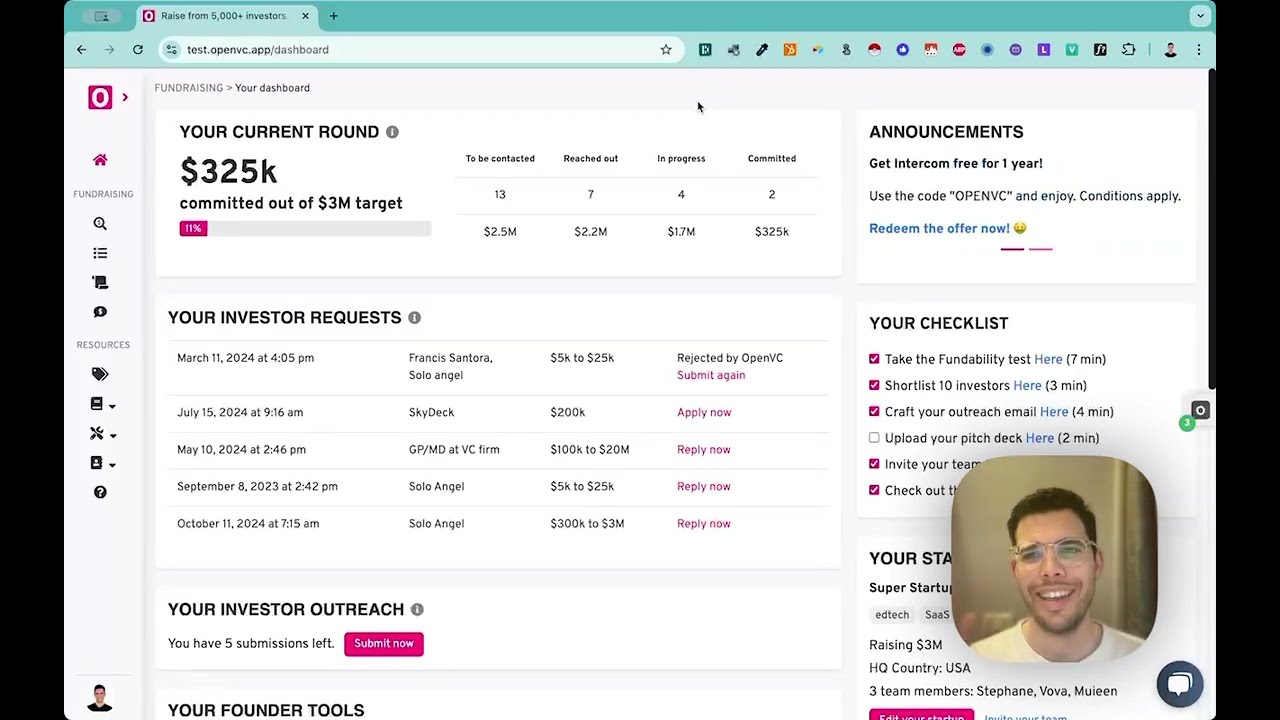Click the page vertical scrollbar
The height and width of the screenshot is (720, 1280).
click(1211, 230)
